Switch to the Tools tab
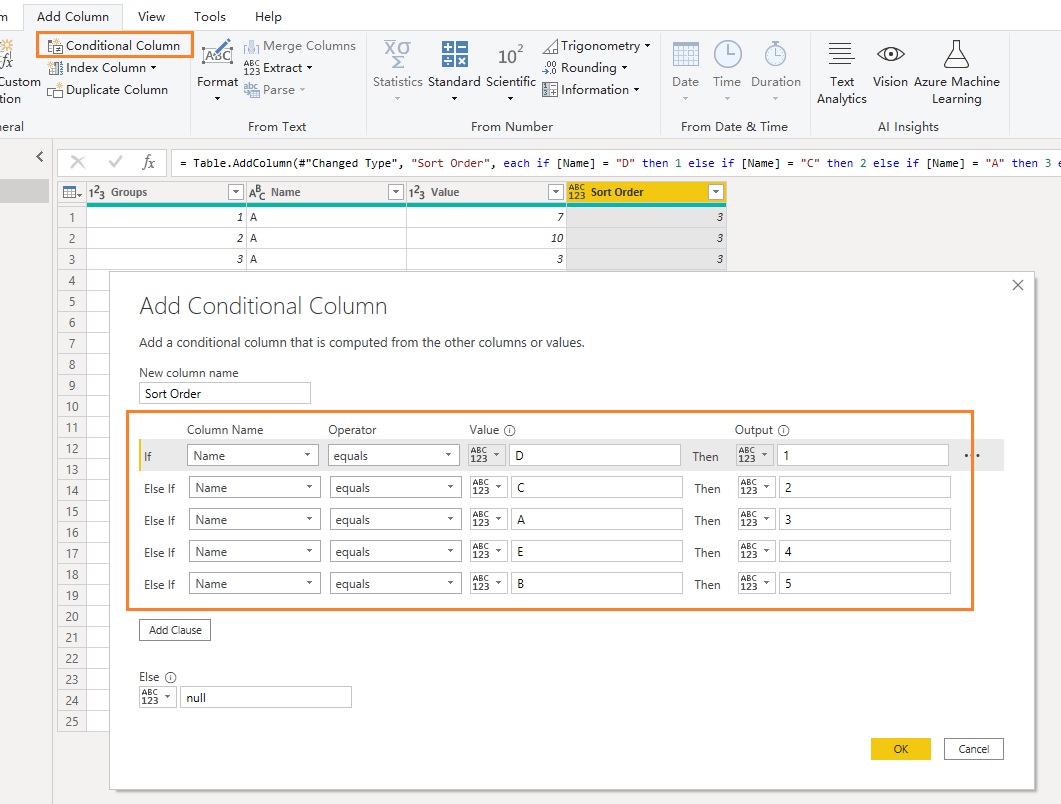 (209, 16)
